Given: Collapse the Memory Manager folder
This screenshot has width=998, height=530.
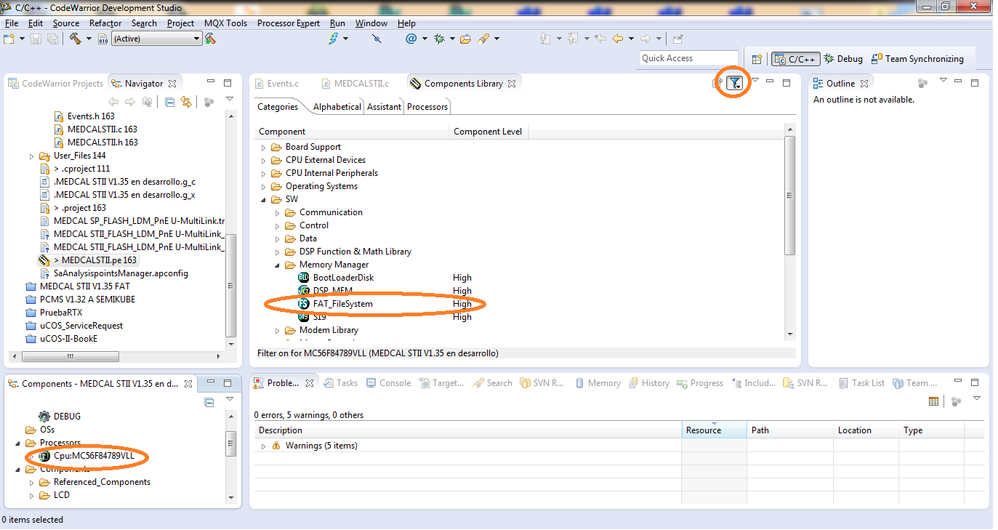Looking at the screenshot, I should (x=278, y=265).
